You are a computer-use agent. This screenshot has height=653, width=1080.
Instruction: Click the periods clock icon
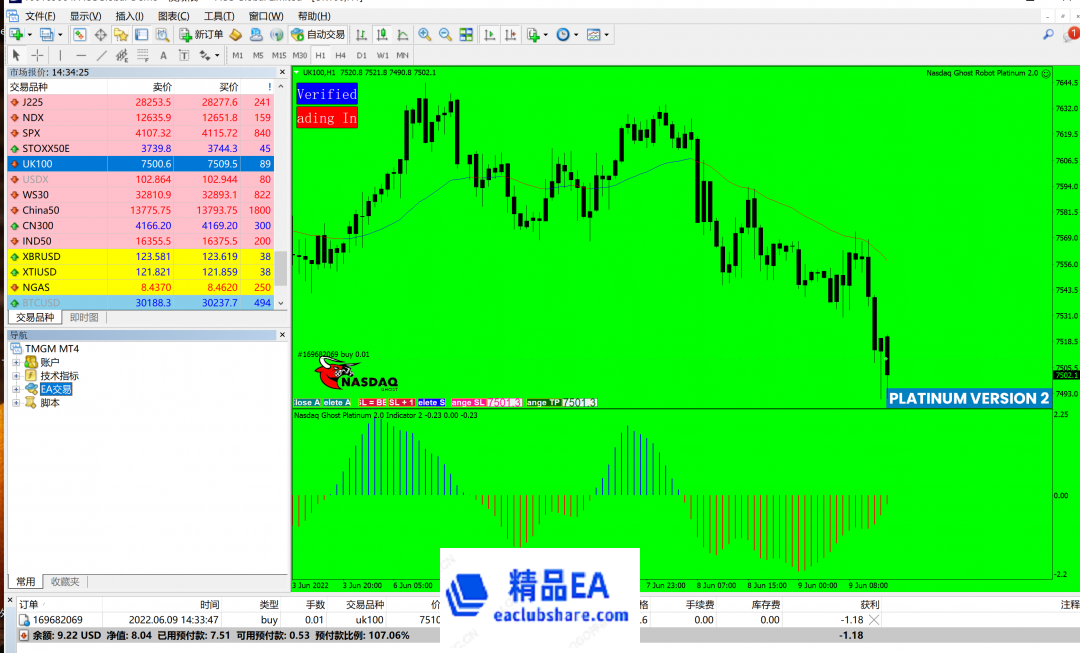coord(563,34)
